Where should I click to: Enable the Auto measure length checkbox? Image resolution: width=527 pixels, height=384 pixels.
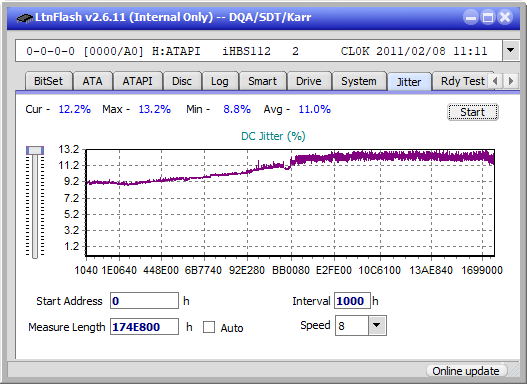(209, 327)
